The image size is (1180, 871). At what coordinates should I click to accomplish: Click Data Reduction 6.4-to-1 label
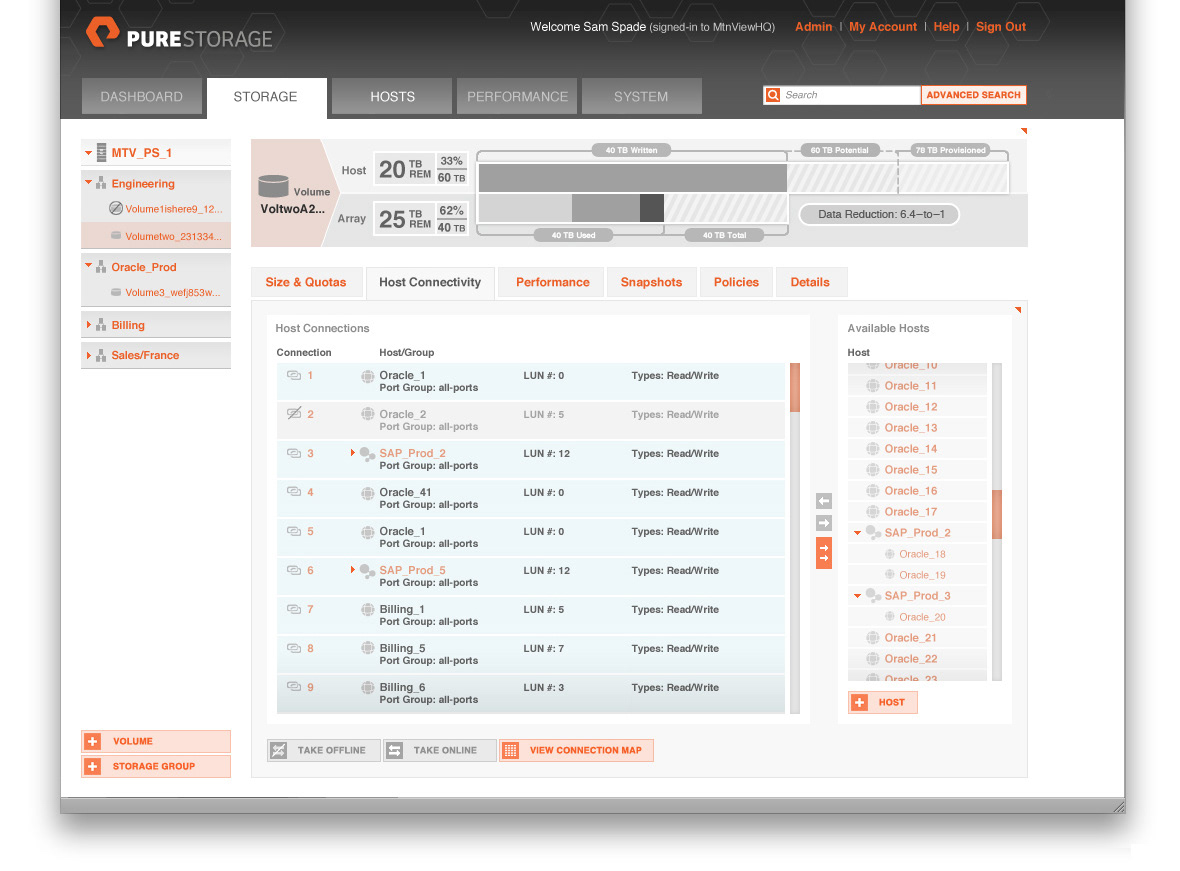point(879,215)
